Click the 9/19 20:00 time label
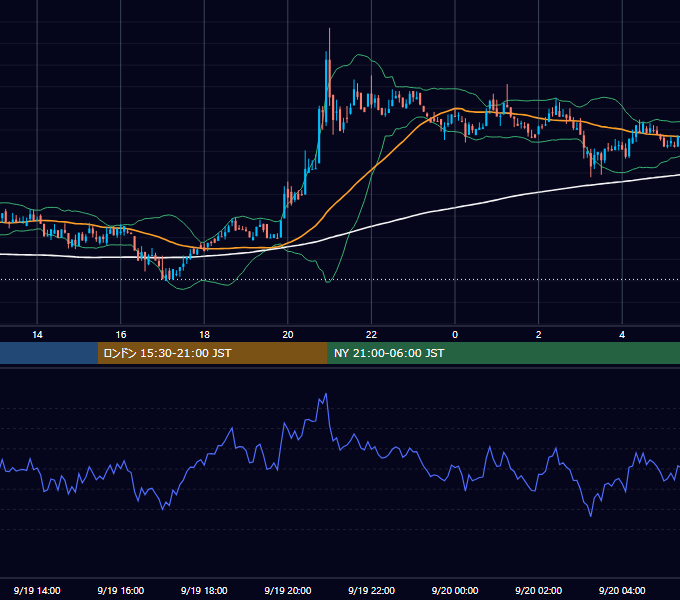Image resolution: width=680 pixels, height=600 pixels. [x=288, y=590]
